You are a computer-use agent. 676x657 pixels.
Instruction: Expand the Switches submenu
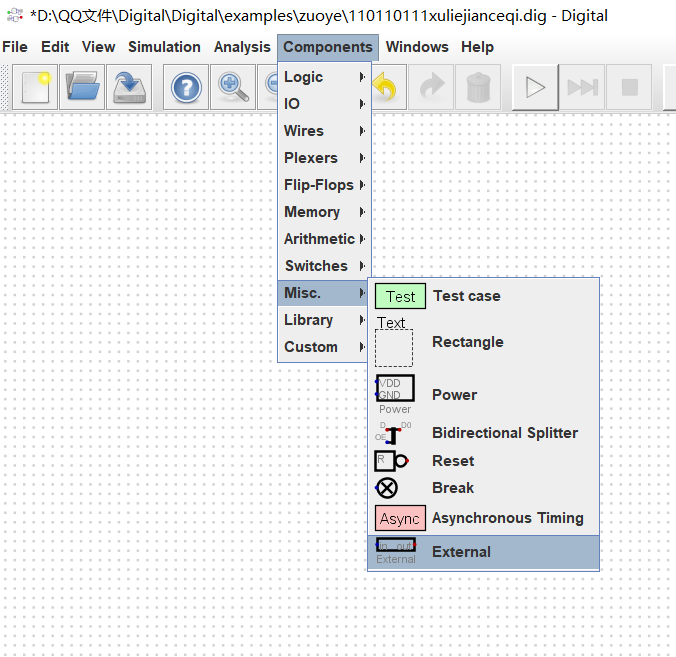pos(324,266)
